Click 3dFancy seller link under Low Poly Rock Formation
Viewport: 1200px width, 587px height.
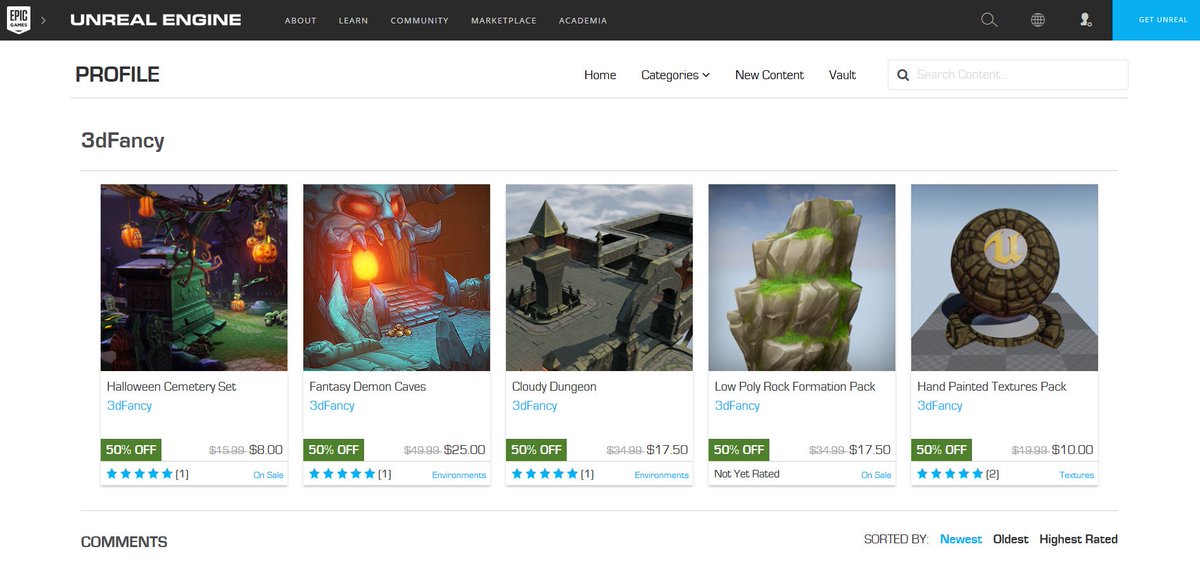737,406
